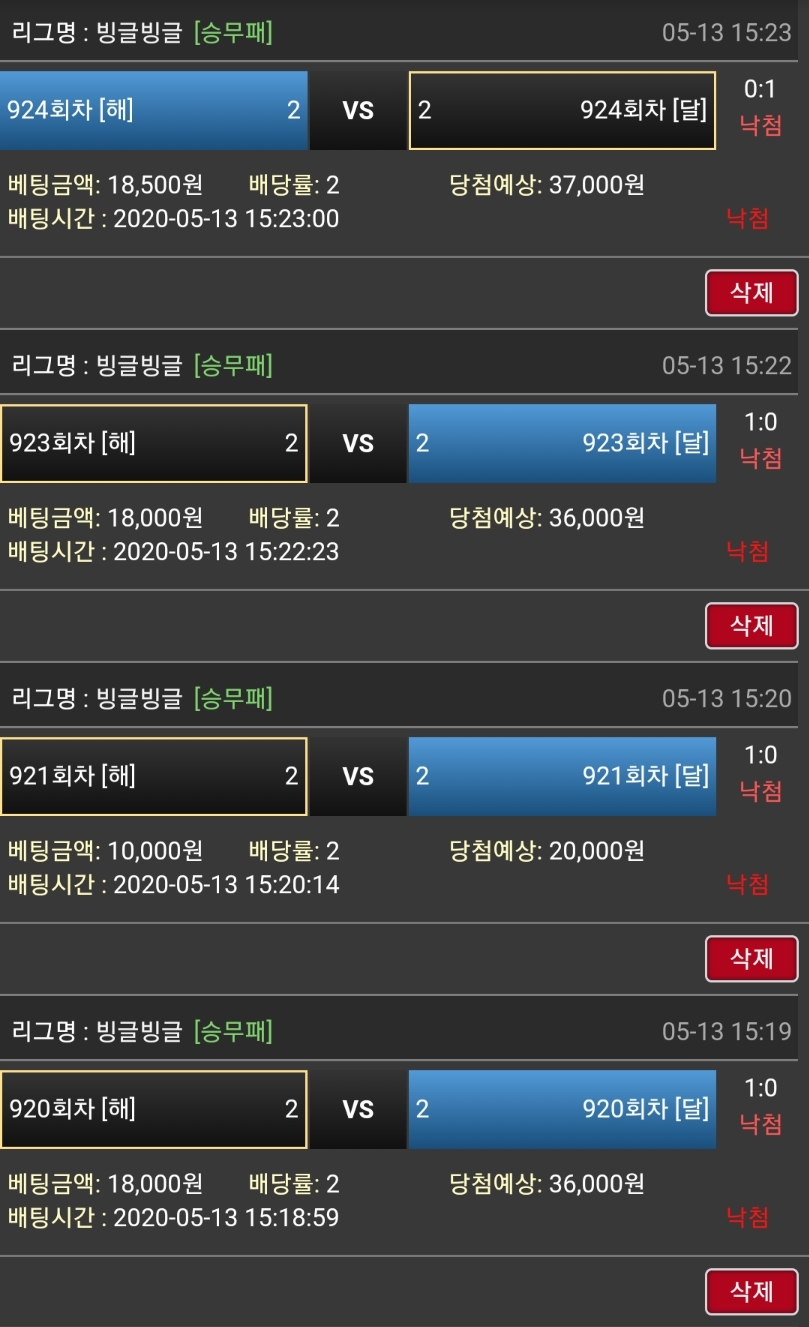Tap the VS label in 924회차 row
Viewport: 809px width, 1327px height.
(x=358, y=110)
